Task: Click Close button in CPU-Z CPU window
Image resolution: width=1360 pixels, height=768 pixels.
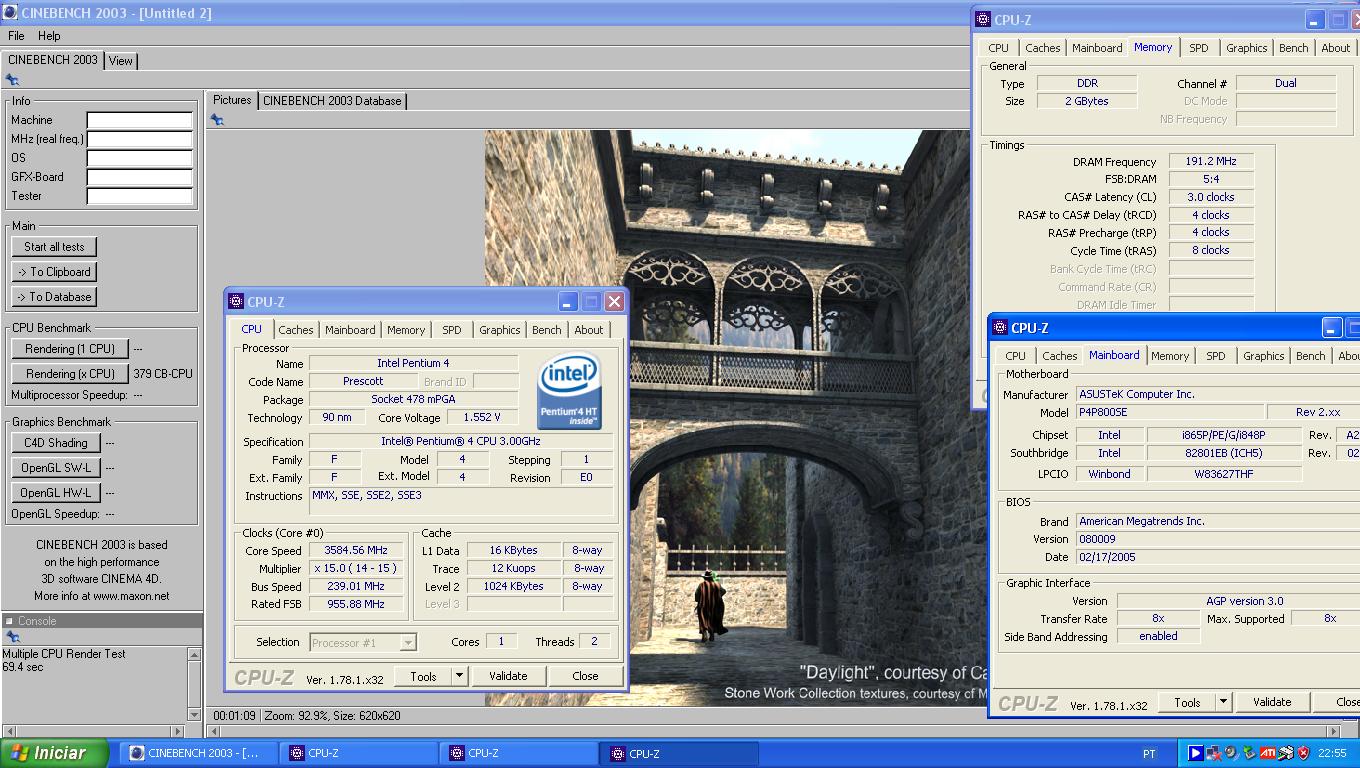Action: [585, 676]
